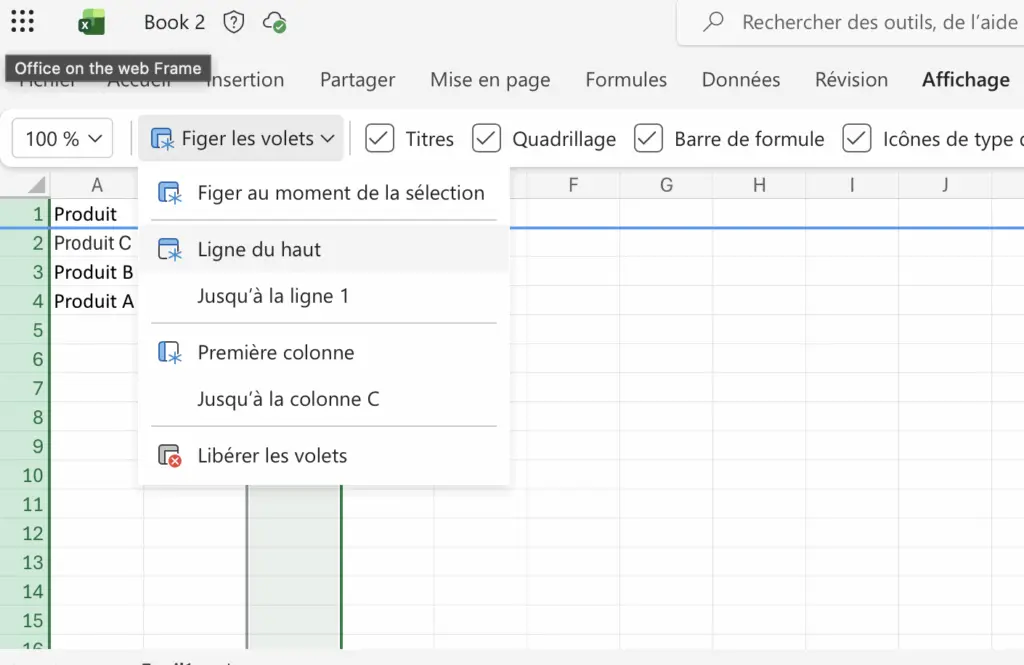Open the Mise en page tab

point(490,80)
